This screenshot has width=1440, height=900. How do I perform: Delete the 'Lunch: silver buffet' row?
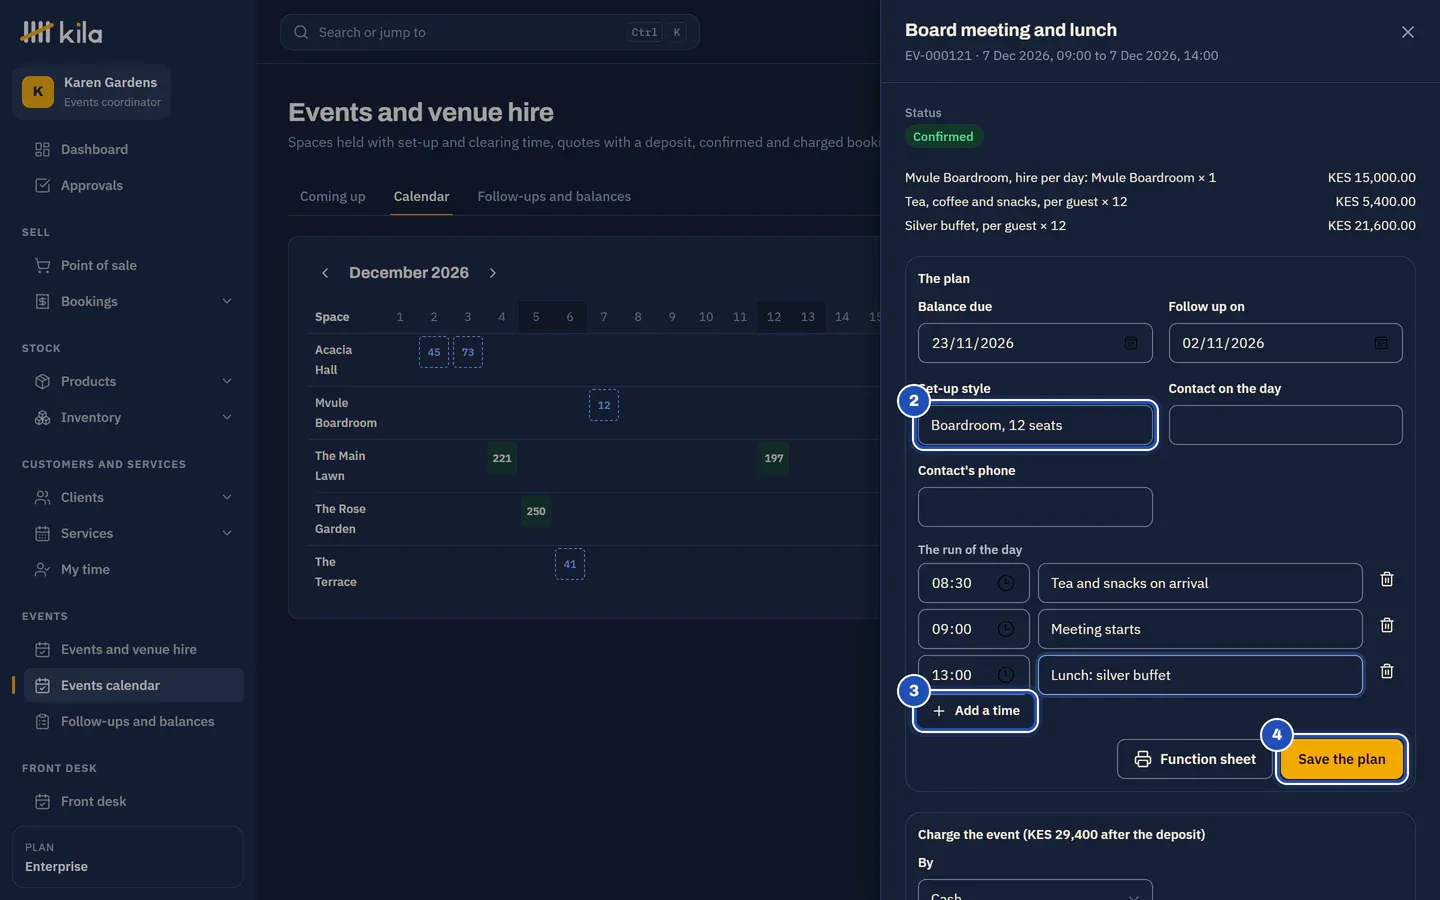coord(1387,672)
